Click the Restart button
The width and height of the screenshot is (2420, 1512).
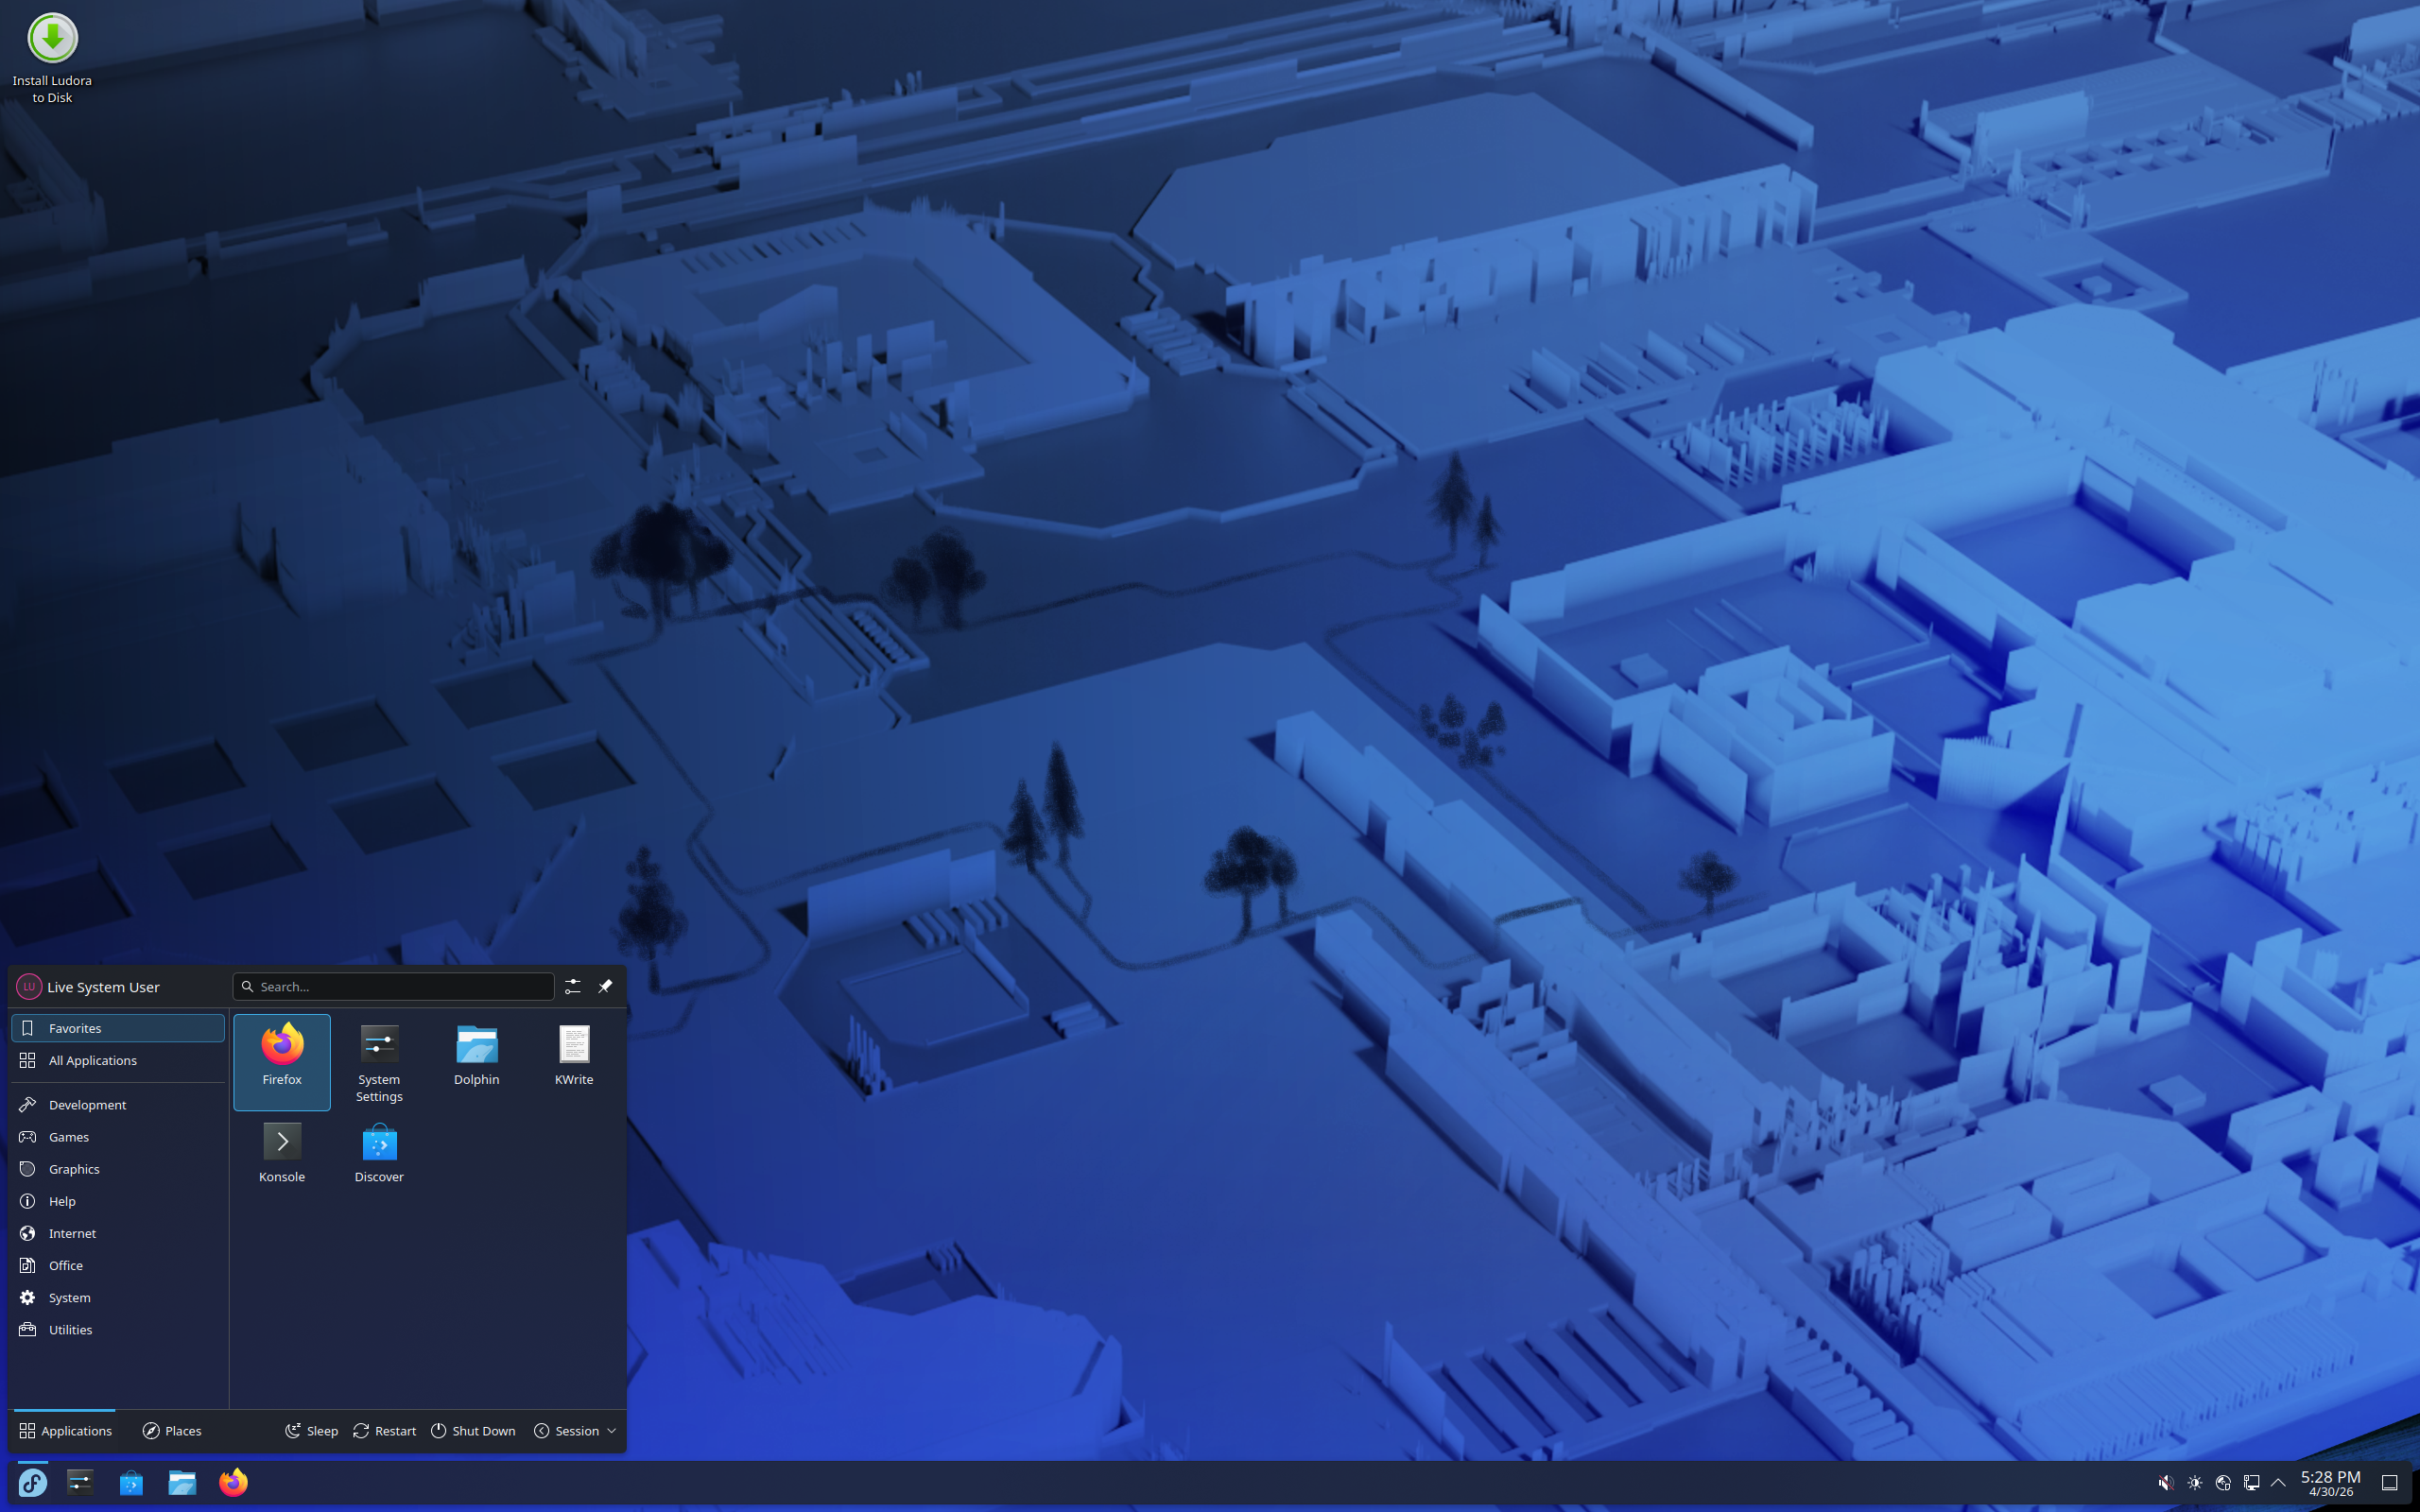point(385,1430)
